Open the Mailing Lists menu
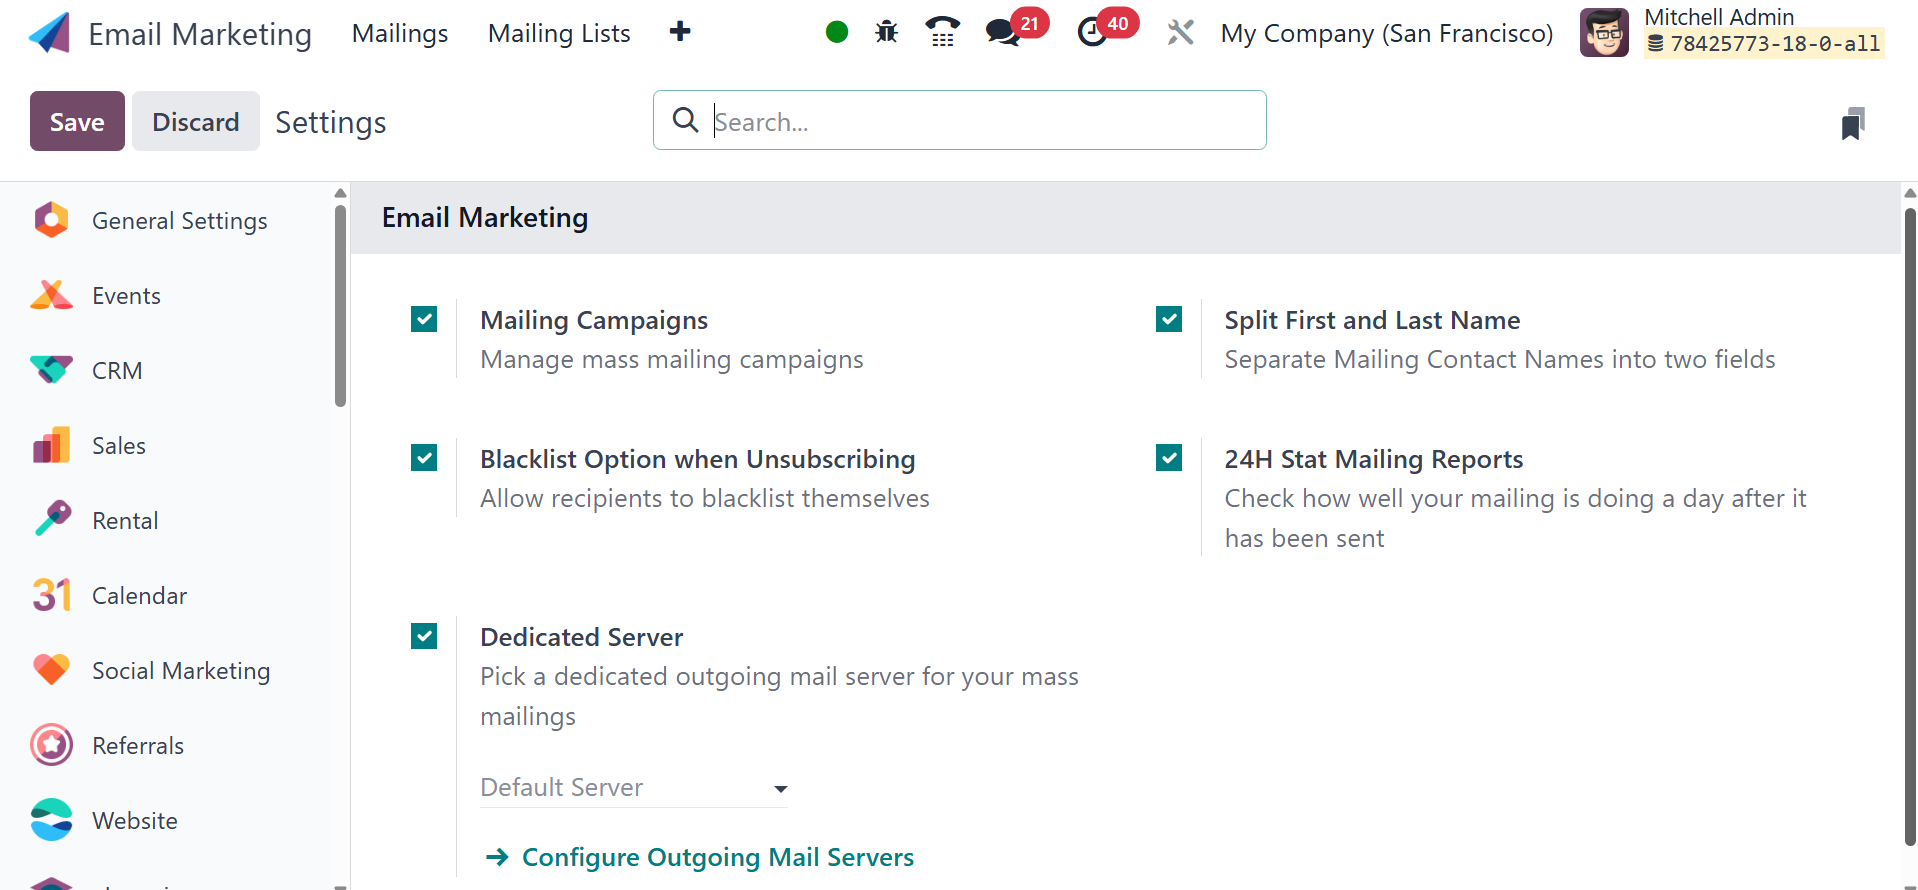The width and height of the screenshot is (1918, 890). tap(559, 33)
